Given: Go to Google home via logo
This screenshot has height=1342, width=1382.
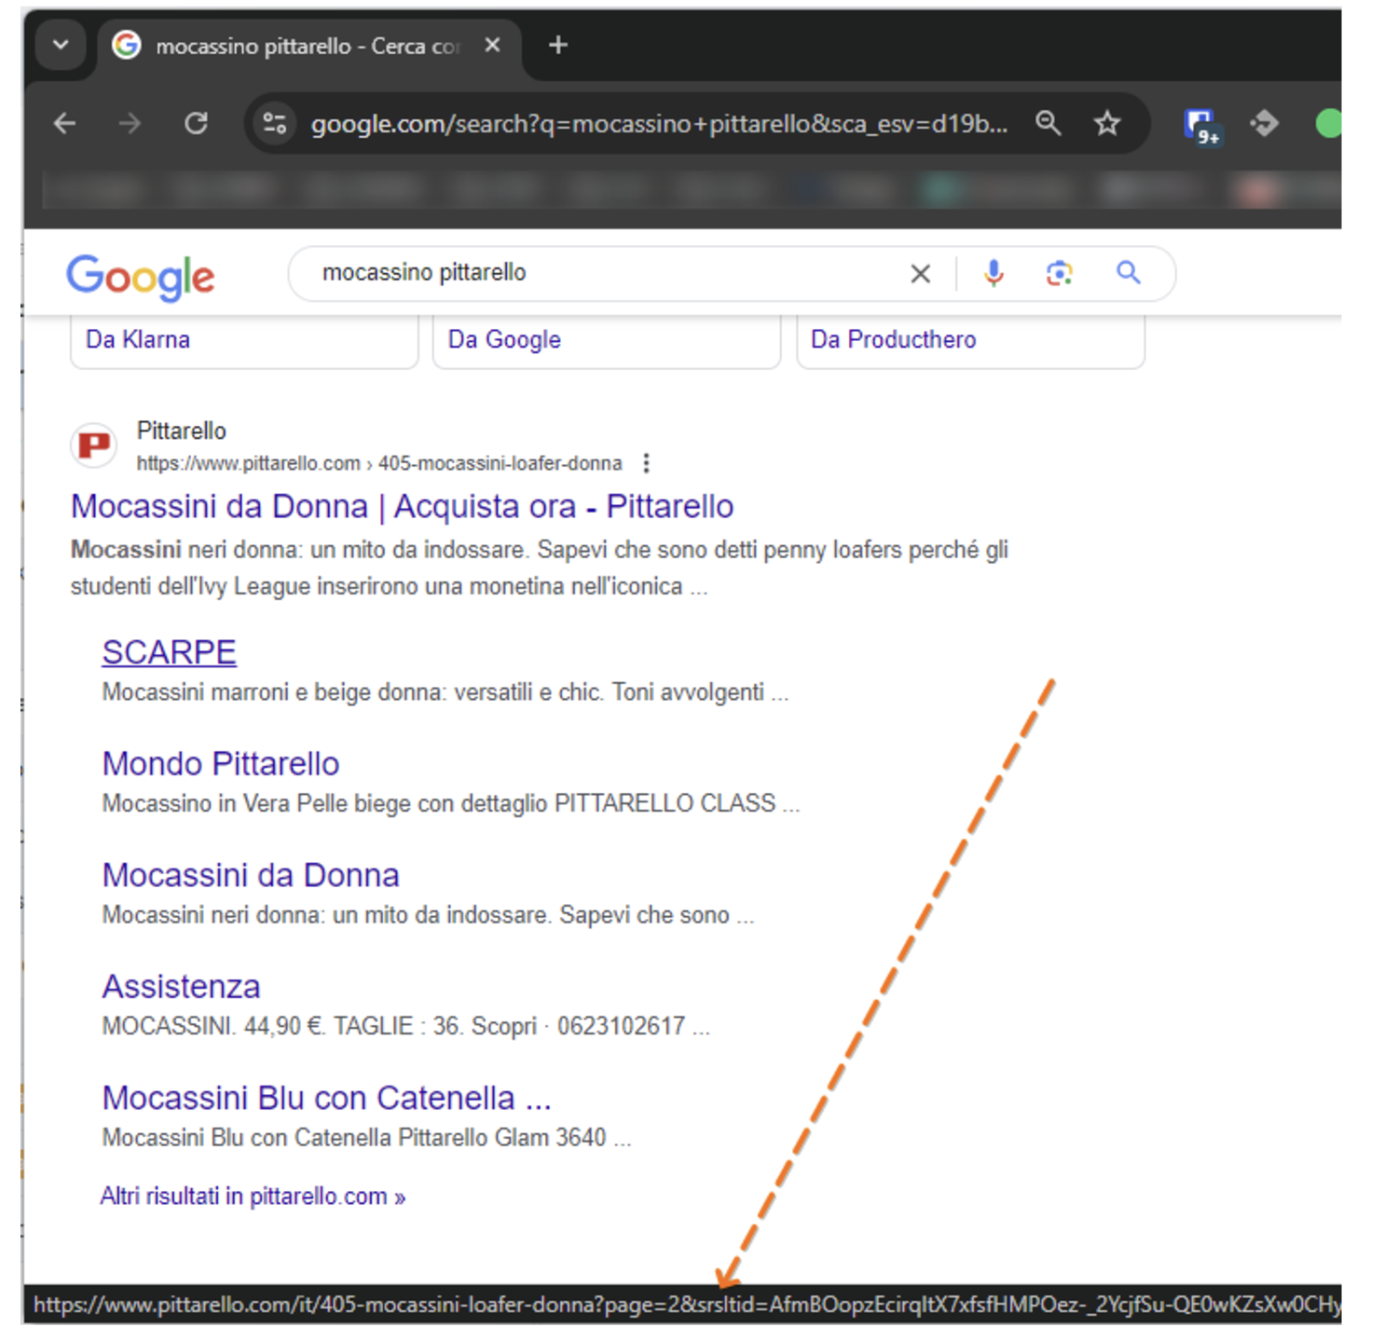Looking at the screenshot, I should 140,277.
